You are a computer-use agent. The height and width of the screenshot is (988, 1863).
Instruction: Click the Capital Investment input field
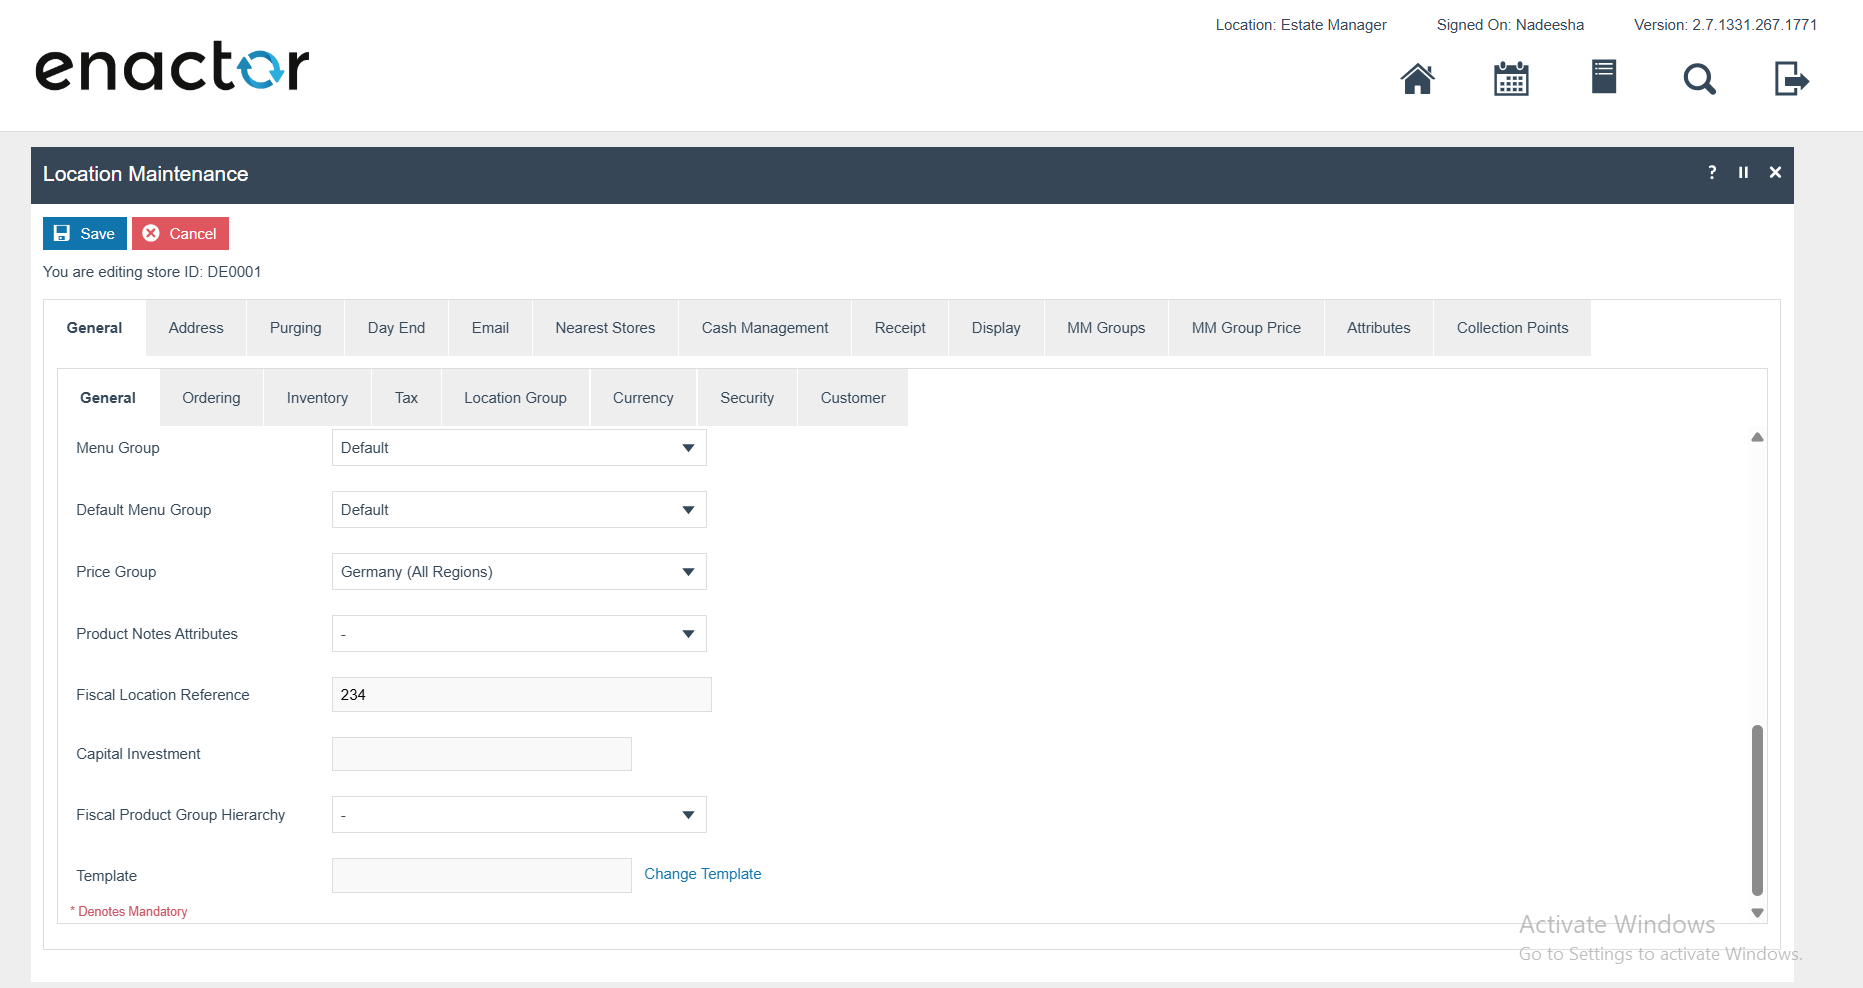[x=481, y=754]
